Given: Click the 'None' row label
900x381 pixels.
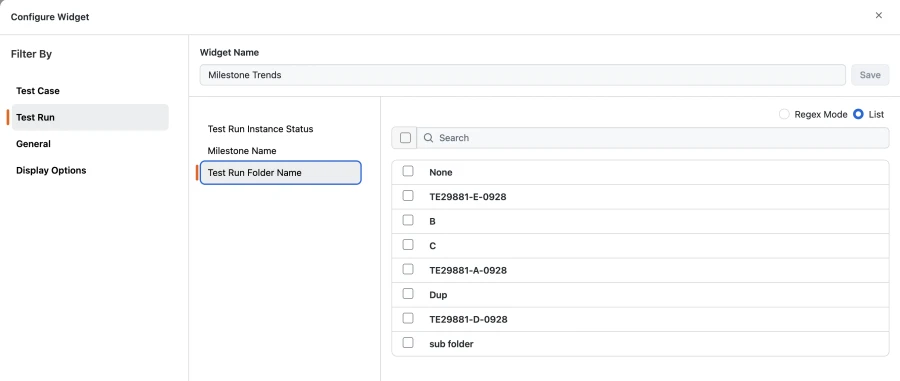Looking at the screenshot, I should click(441, 172).
